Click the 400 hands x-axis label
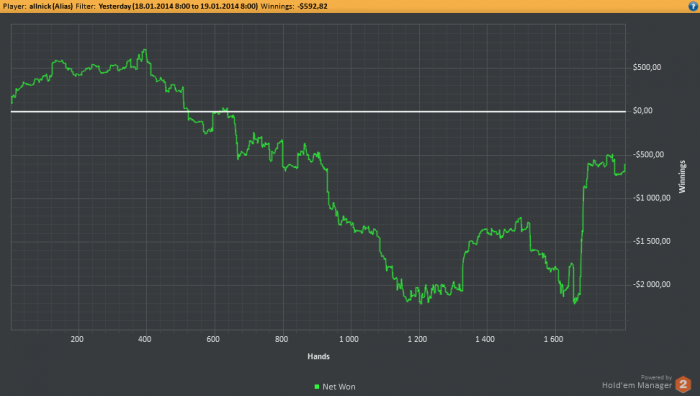 pyautogui.click(x=145, y=339)
